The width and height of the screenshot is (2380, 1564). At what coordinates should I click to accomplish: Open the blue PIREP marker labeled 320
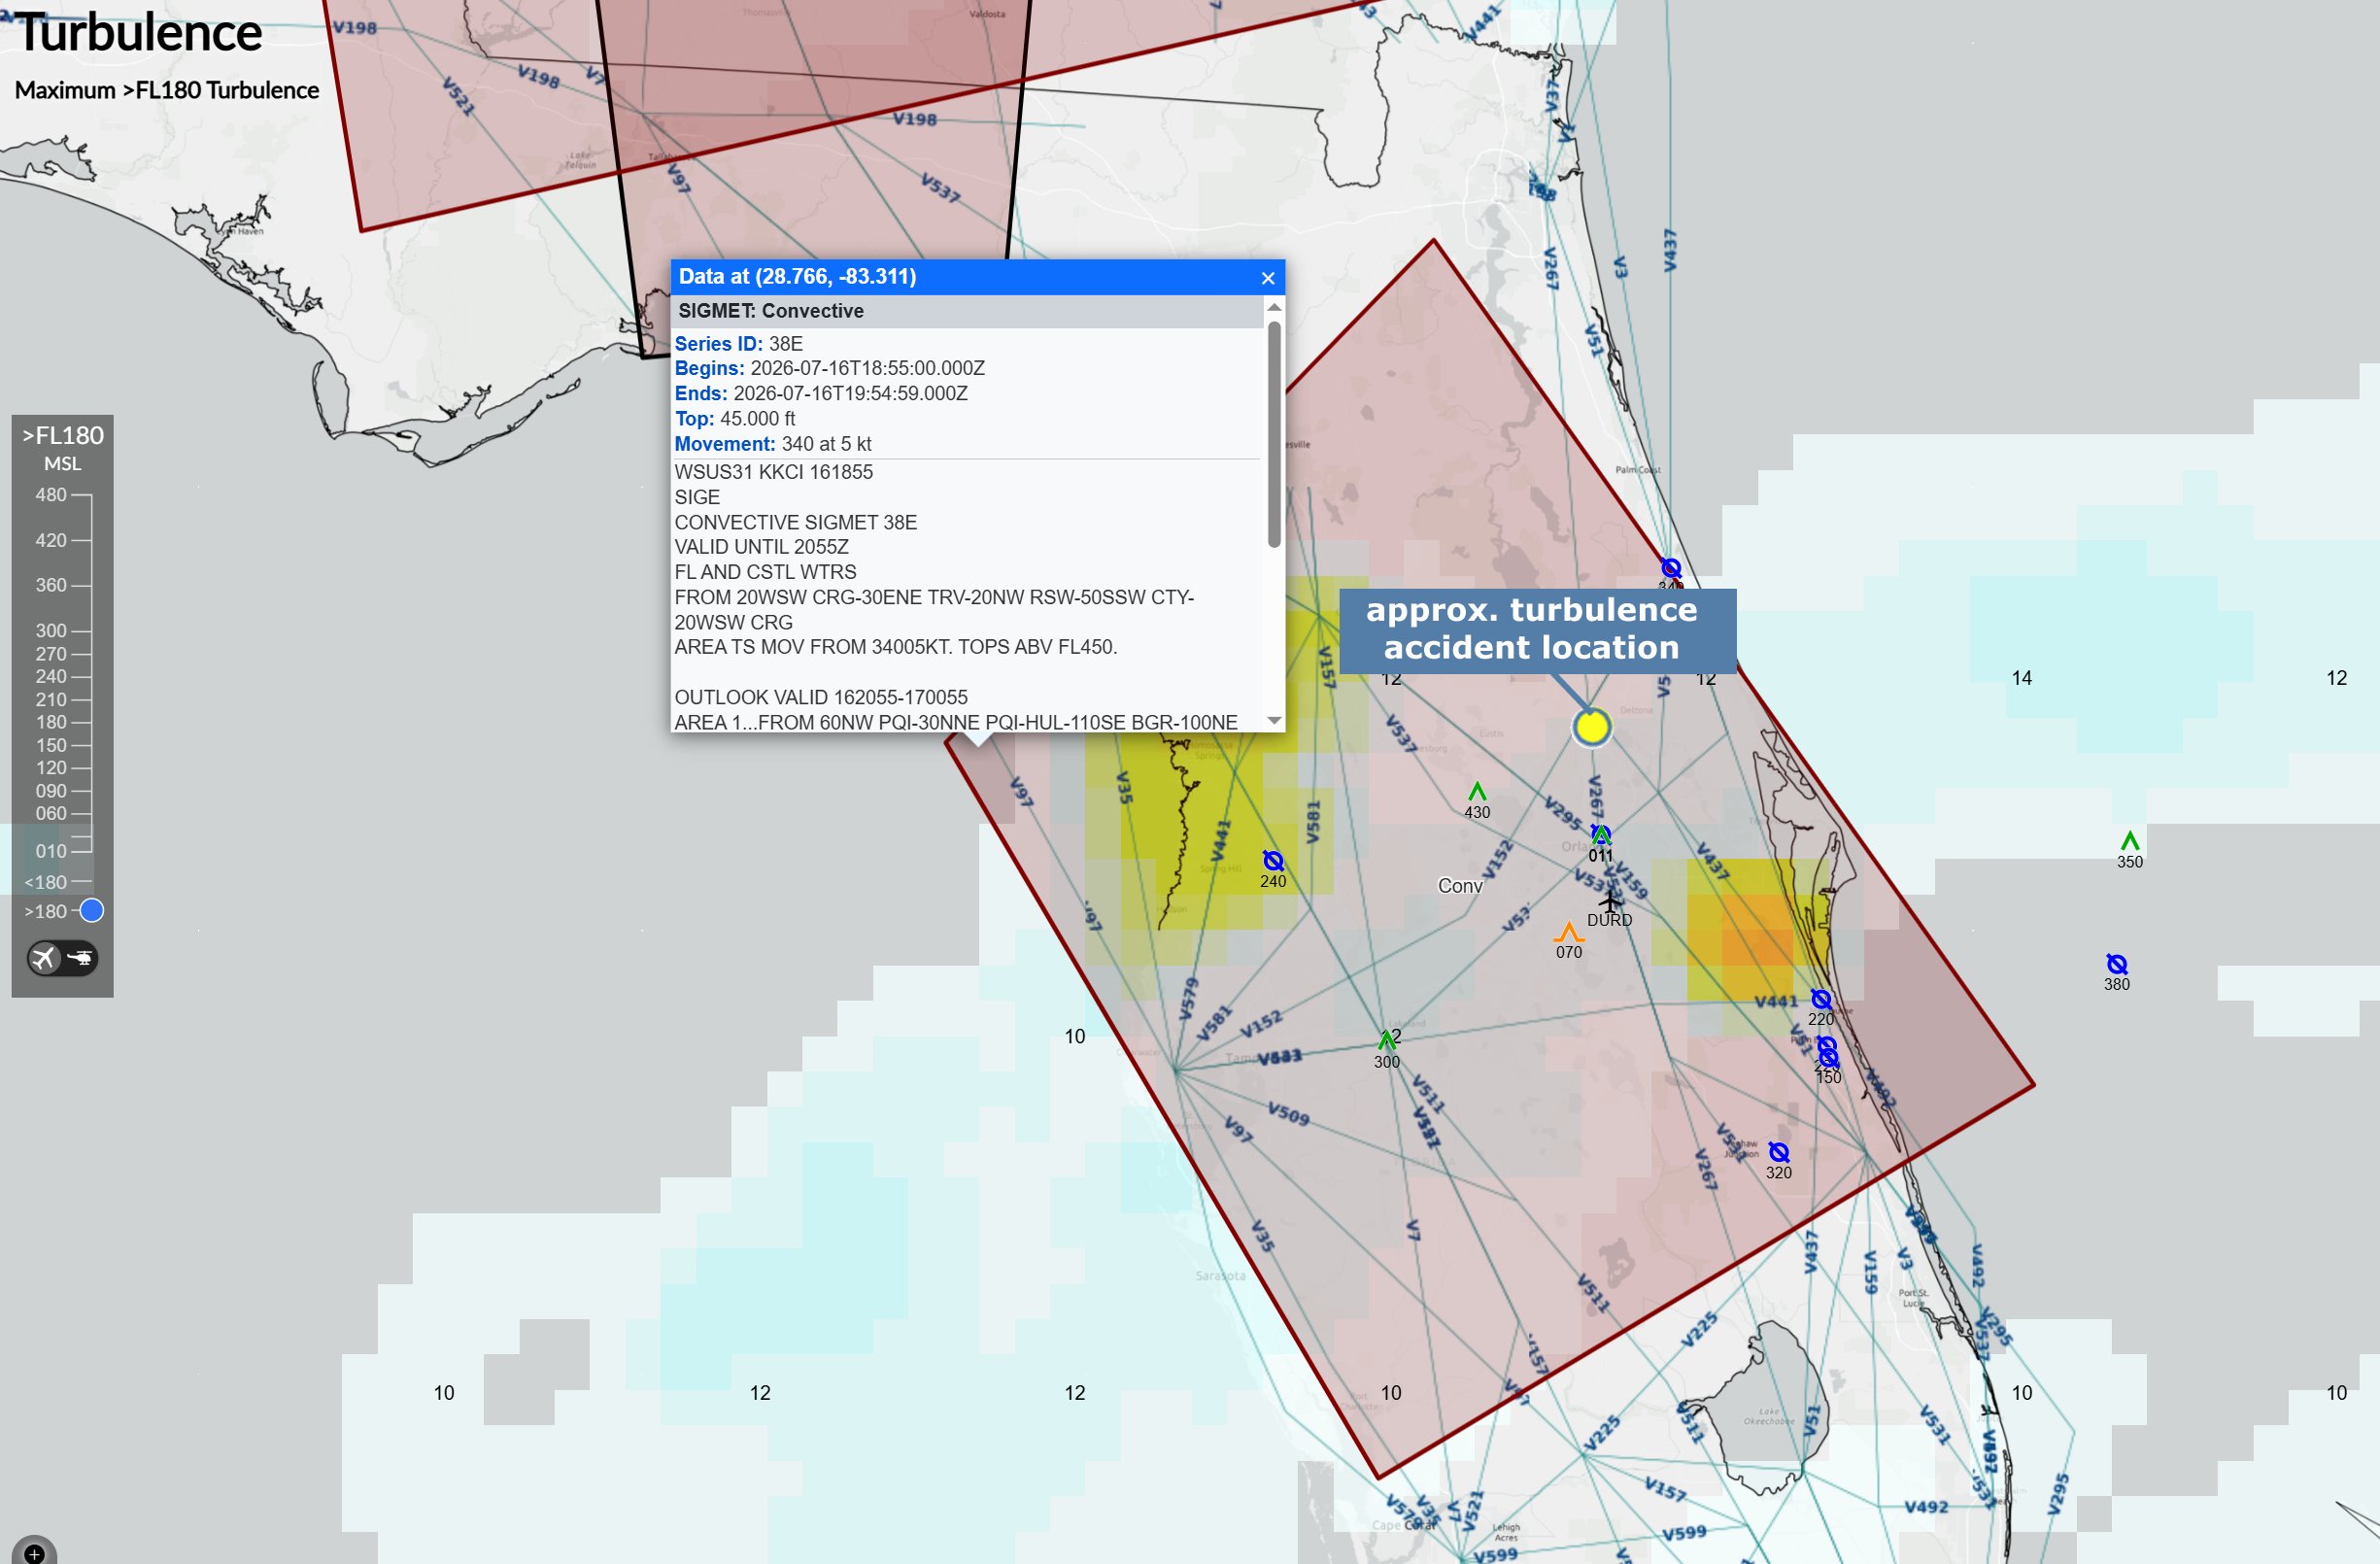(1779, 1152)
